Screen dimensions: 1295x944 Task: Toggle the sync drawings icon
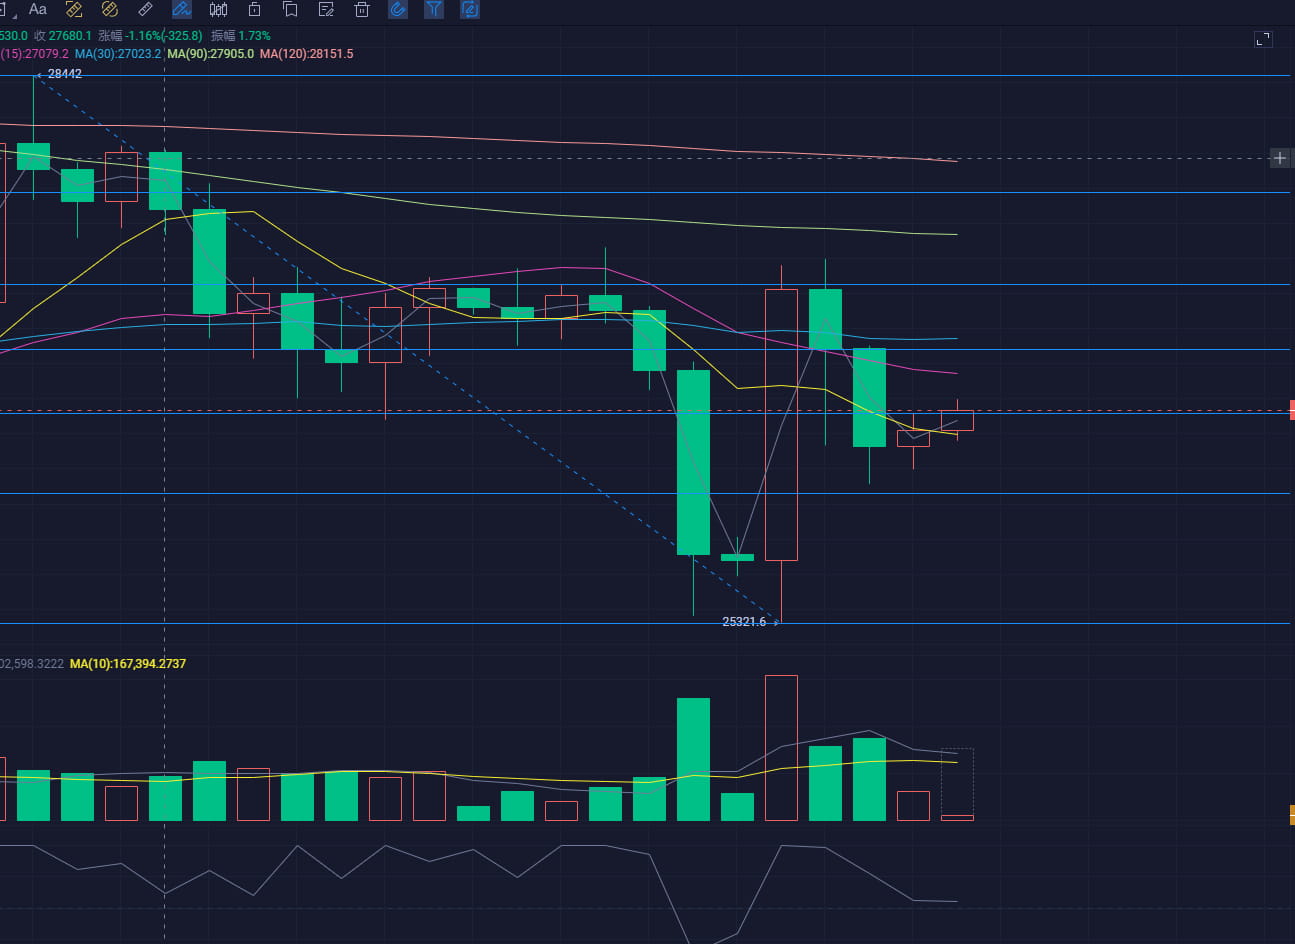click(x=469, y=9)
